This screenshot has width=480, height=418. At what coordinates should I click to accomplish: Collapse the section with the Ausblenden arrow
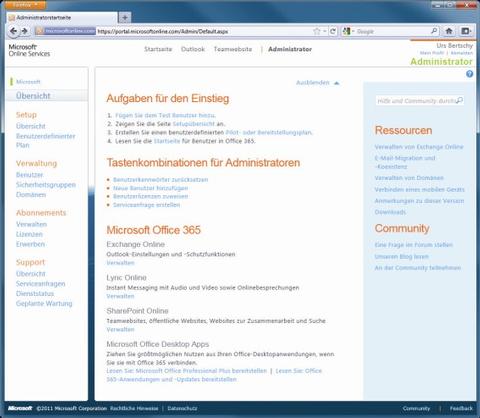tap(337, 83)
